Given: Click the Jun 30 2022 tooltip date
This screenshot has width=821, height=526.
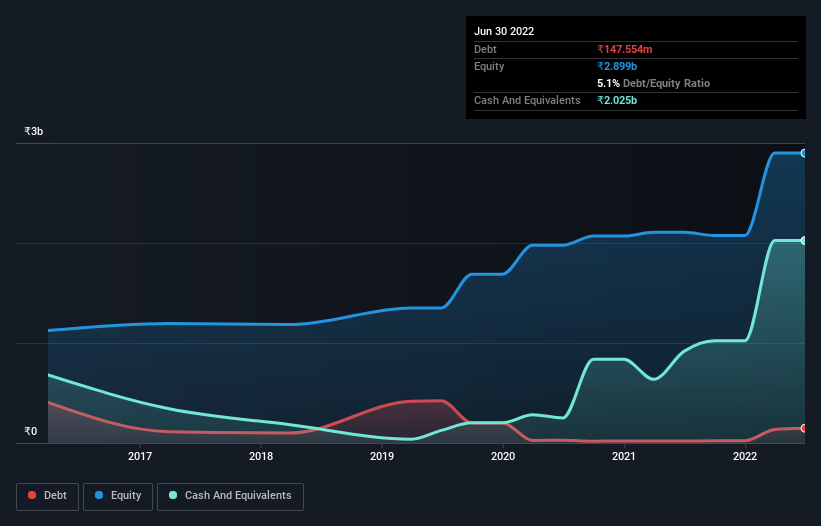Looking at the screenshot, I should point(504,31).
